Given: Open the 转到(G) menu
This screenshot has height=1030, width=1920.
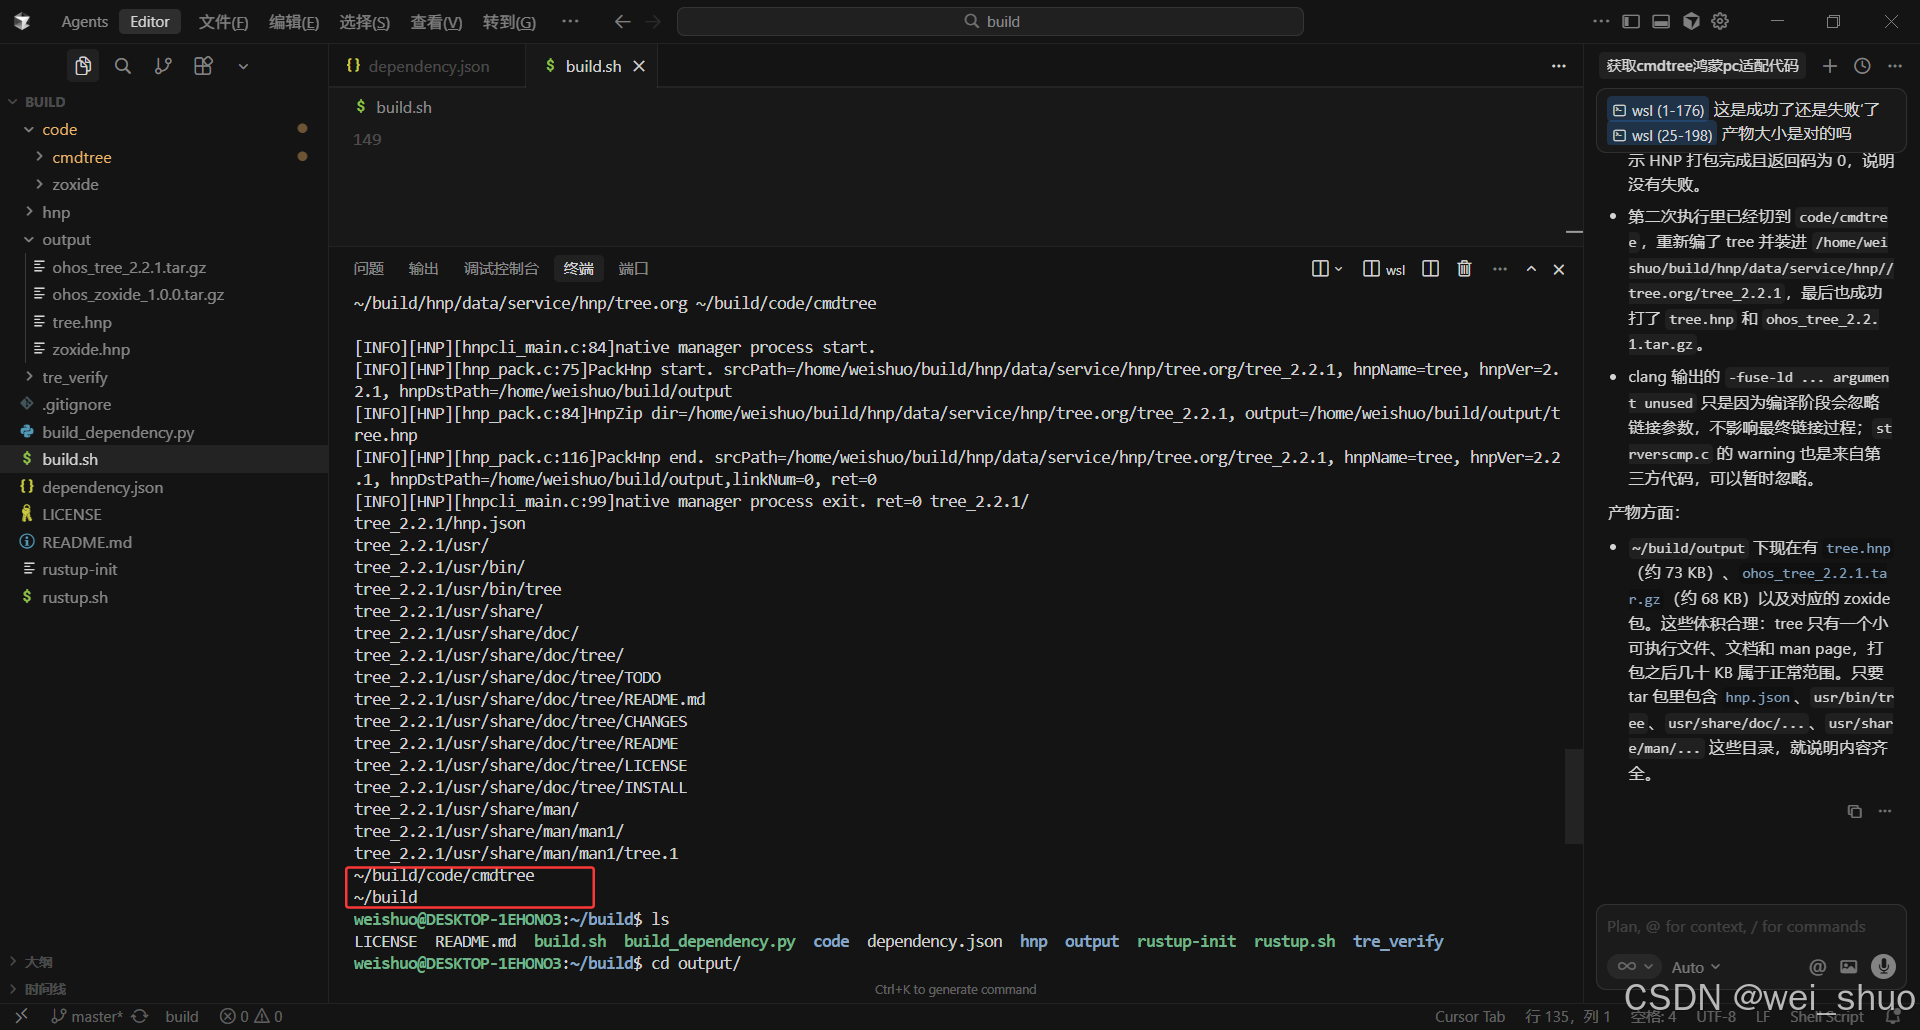Looking at the screenshot, I should point(509,22).
